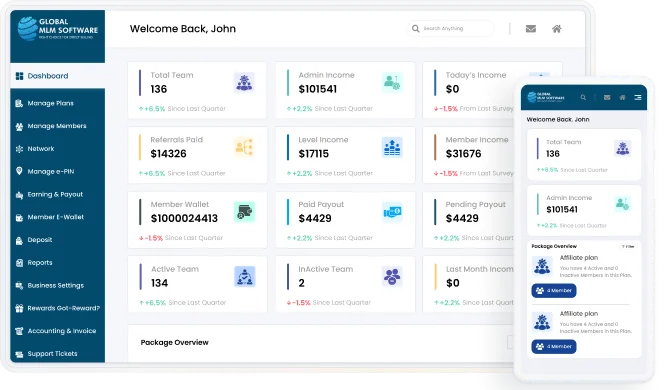Click the Paid Payout card icon
This screenshot has height=390, width=667.
pyautogui.click(x=392, y=212)
